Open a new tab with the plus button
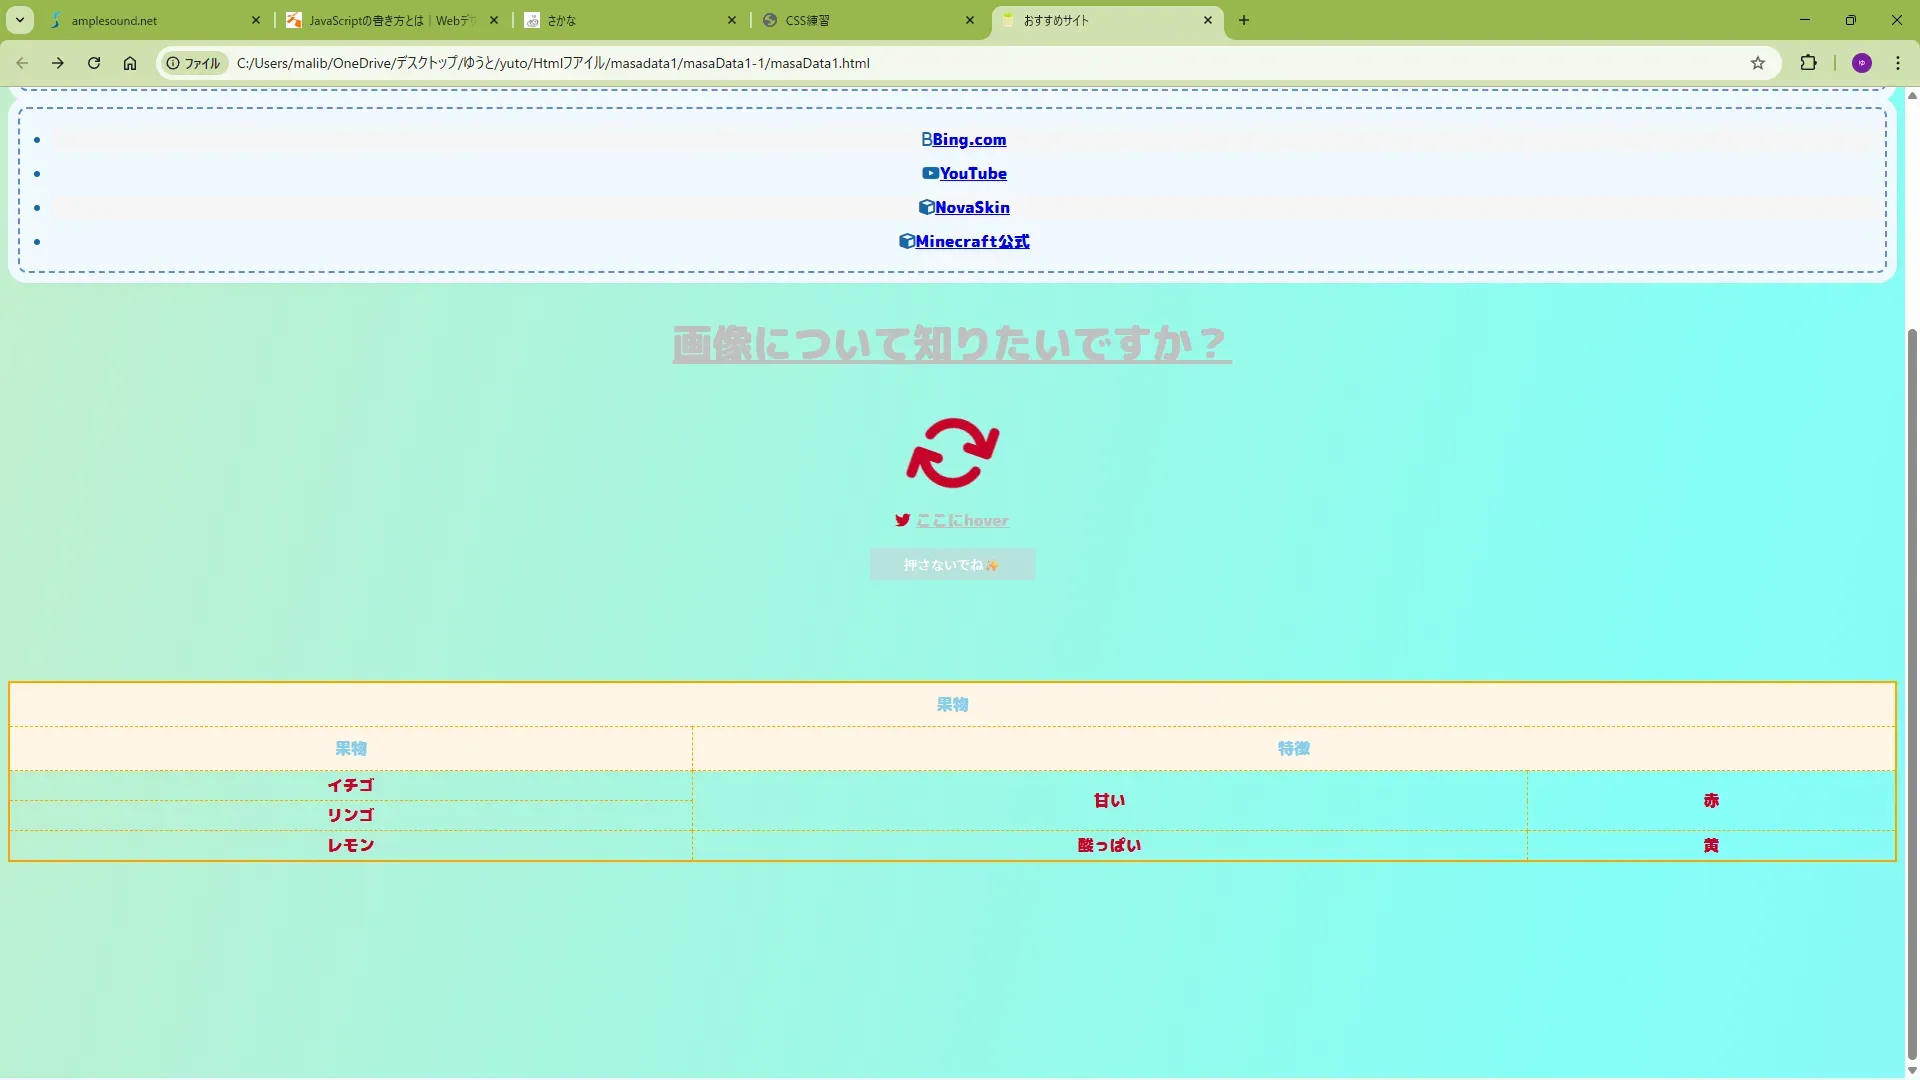 tap(1243, 20)
